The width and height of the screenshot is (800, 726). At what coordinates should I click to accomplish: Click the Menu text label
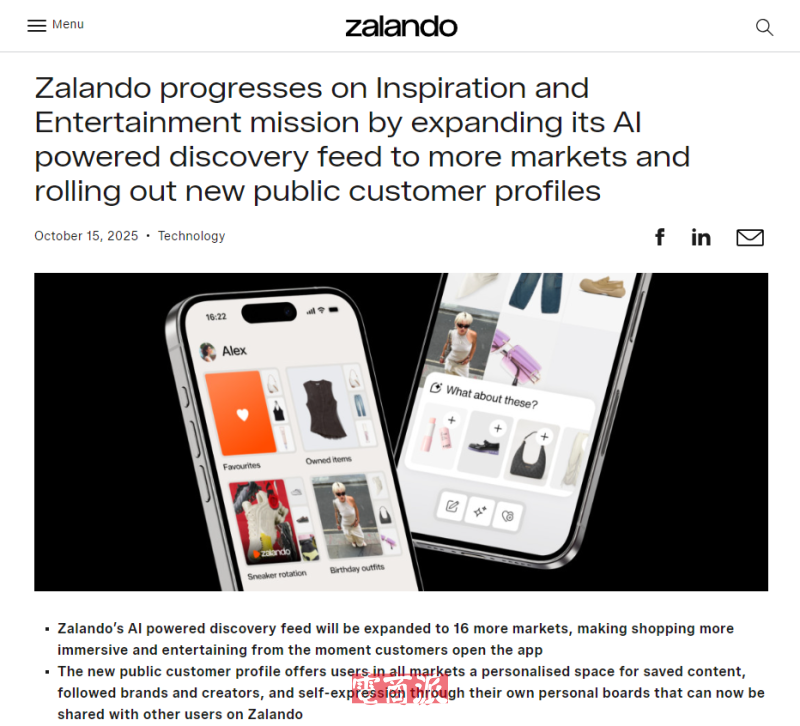click(x=68, y=24)
